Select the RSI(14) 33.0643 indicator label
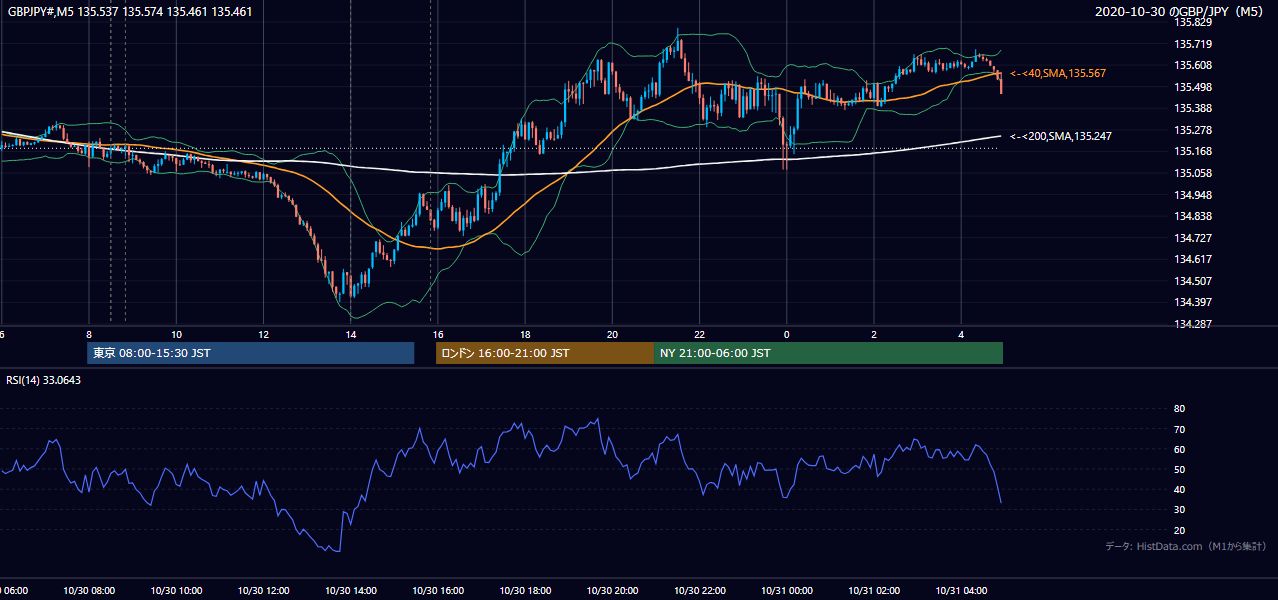The width and height of the screenshot is (1278, 600). pyautogui.click(x=43, y=380)
